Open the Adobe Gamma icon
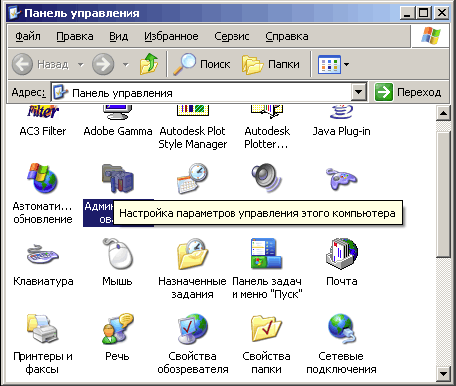Screen dimensions: 456x386 coord(117,112)
